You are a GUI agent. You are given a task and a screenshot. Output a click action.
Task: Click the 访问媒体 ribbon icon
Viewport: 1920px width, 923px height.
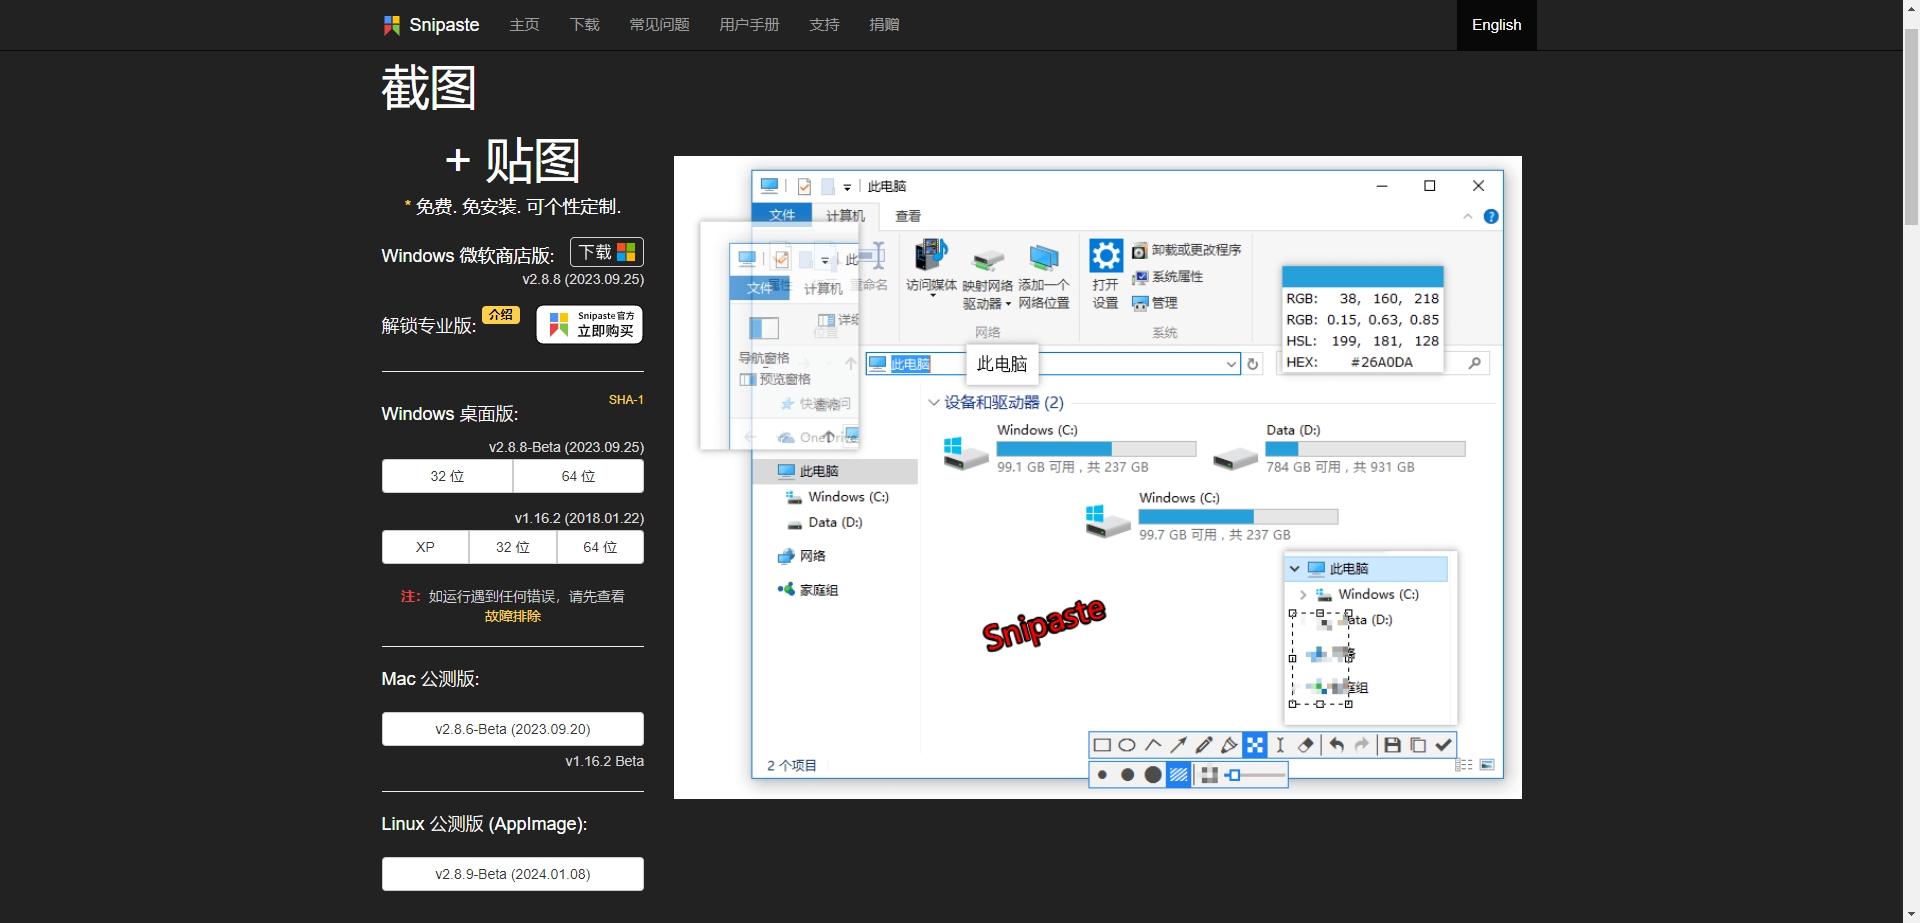coord(931,267)
